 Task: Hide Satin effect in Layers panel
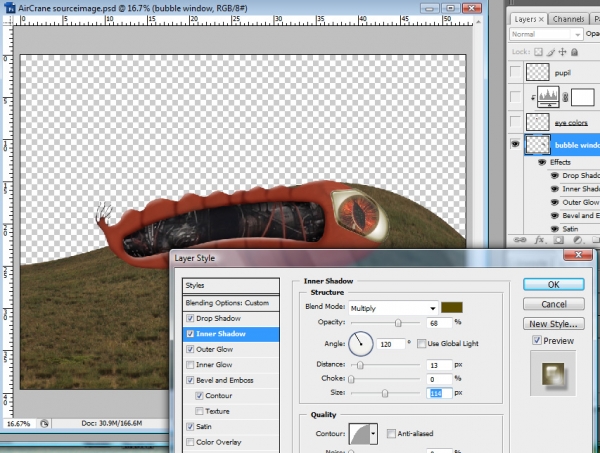point(554,229)
